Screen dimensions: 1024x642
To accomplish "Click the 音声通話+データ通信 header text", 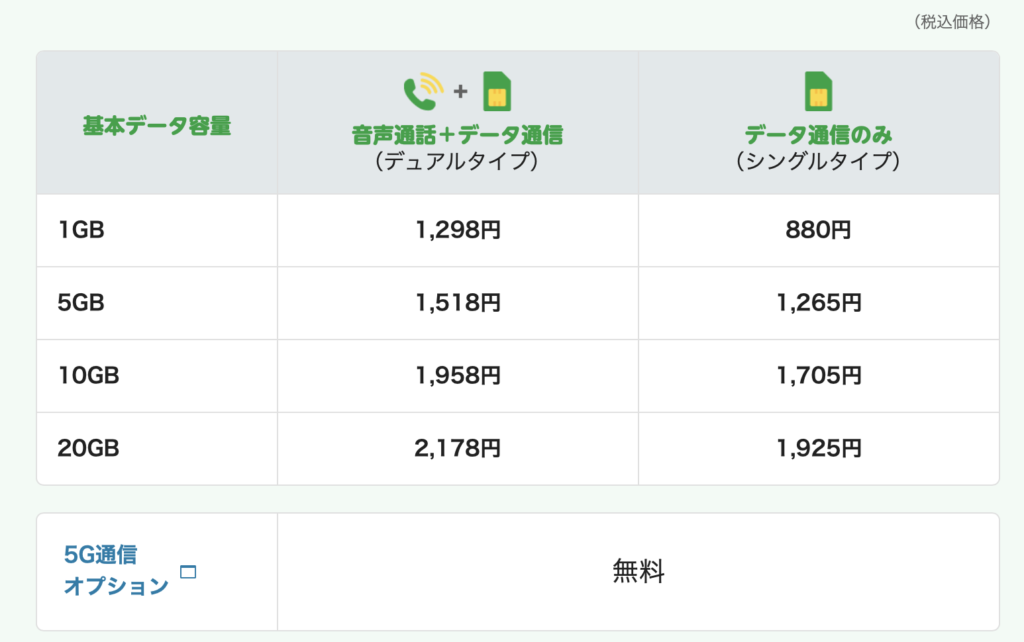I will [x=457, y=135].
